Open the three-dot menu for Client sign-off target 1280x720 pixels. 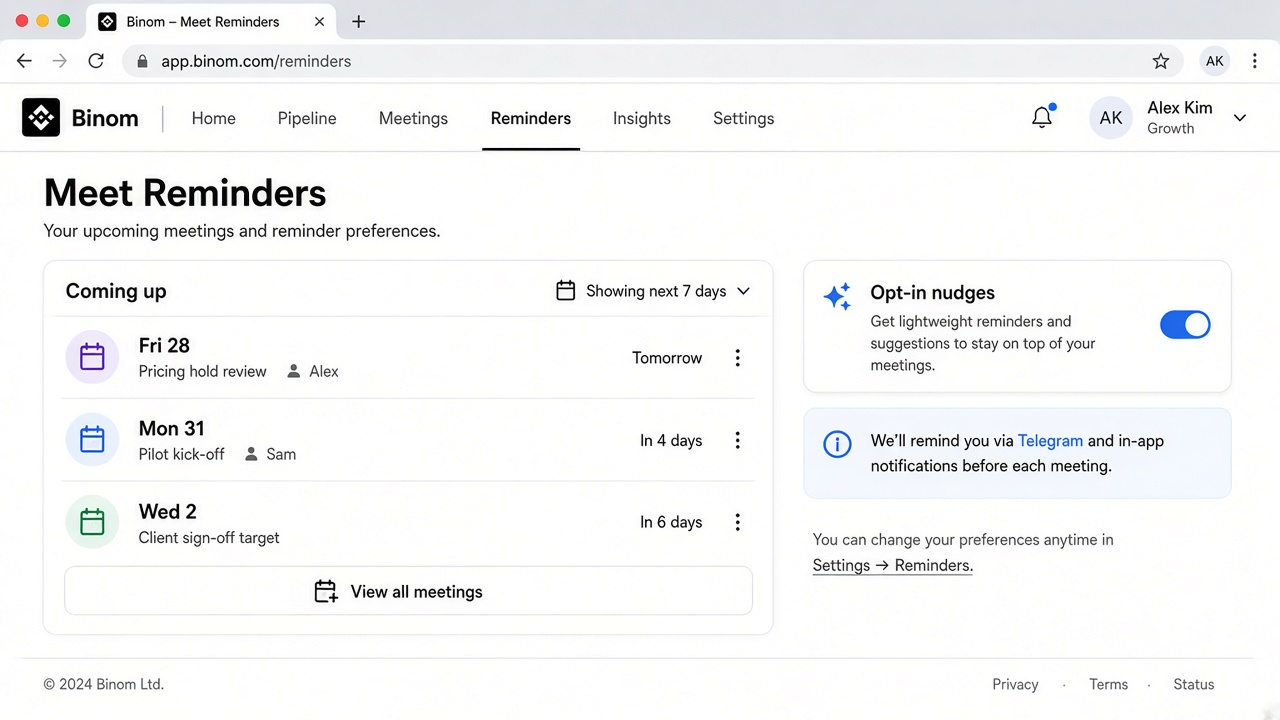[738, 522]
